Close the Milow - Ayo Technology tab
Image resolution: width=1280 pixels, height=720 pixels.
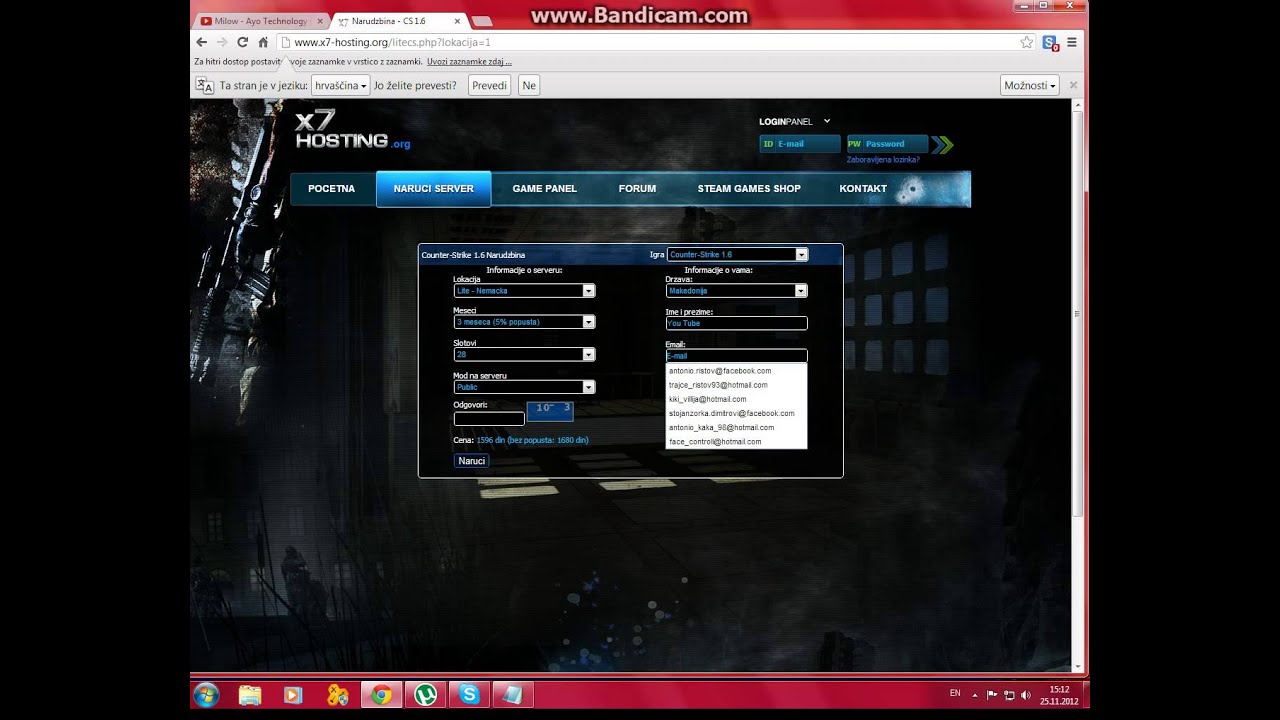(320, 21)
